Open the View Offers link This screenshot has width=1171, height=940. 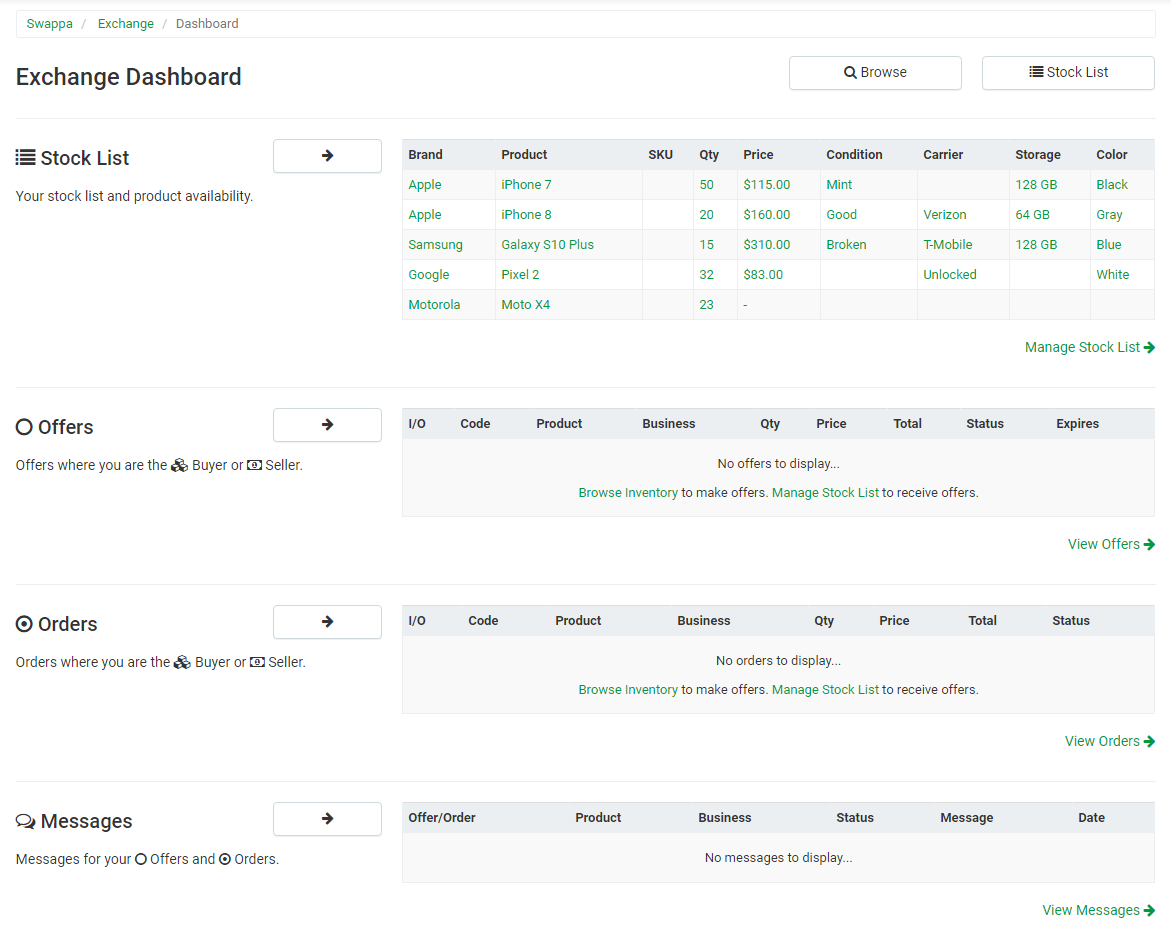1111,544
